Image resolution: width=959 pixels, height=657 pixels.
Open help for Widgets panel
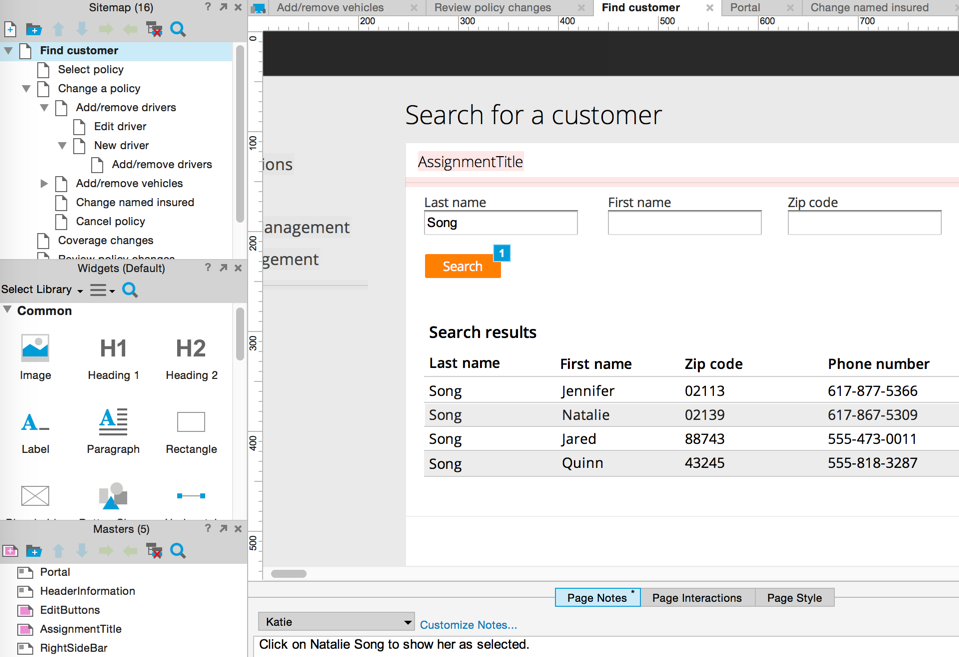click(208, 267)
